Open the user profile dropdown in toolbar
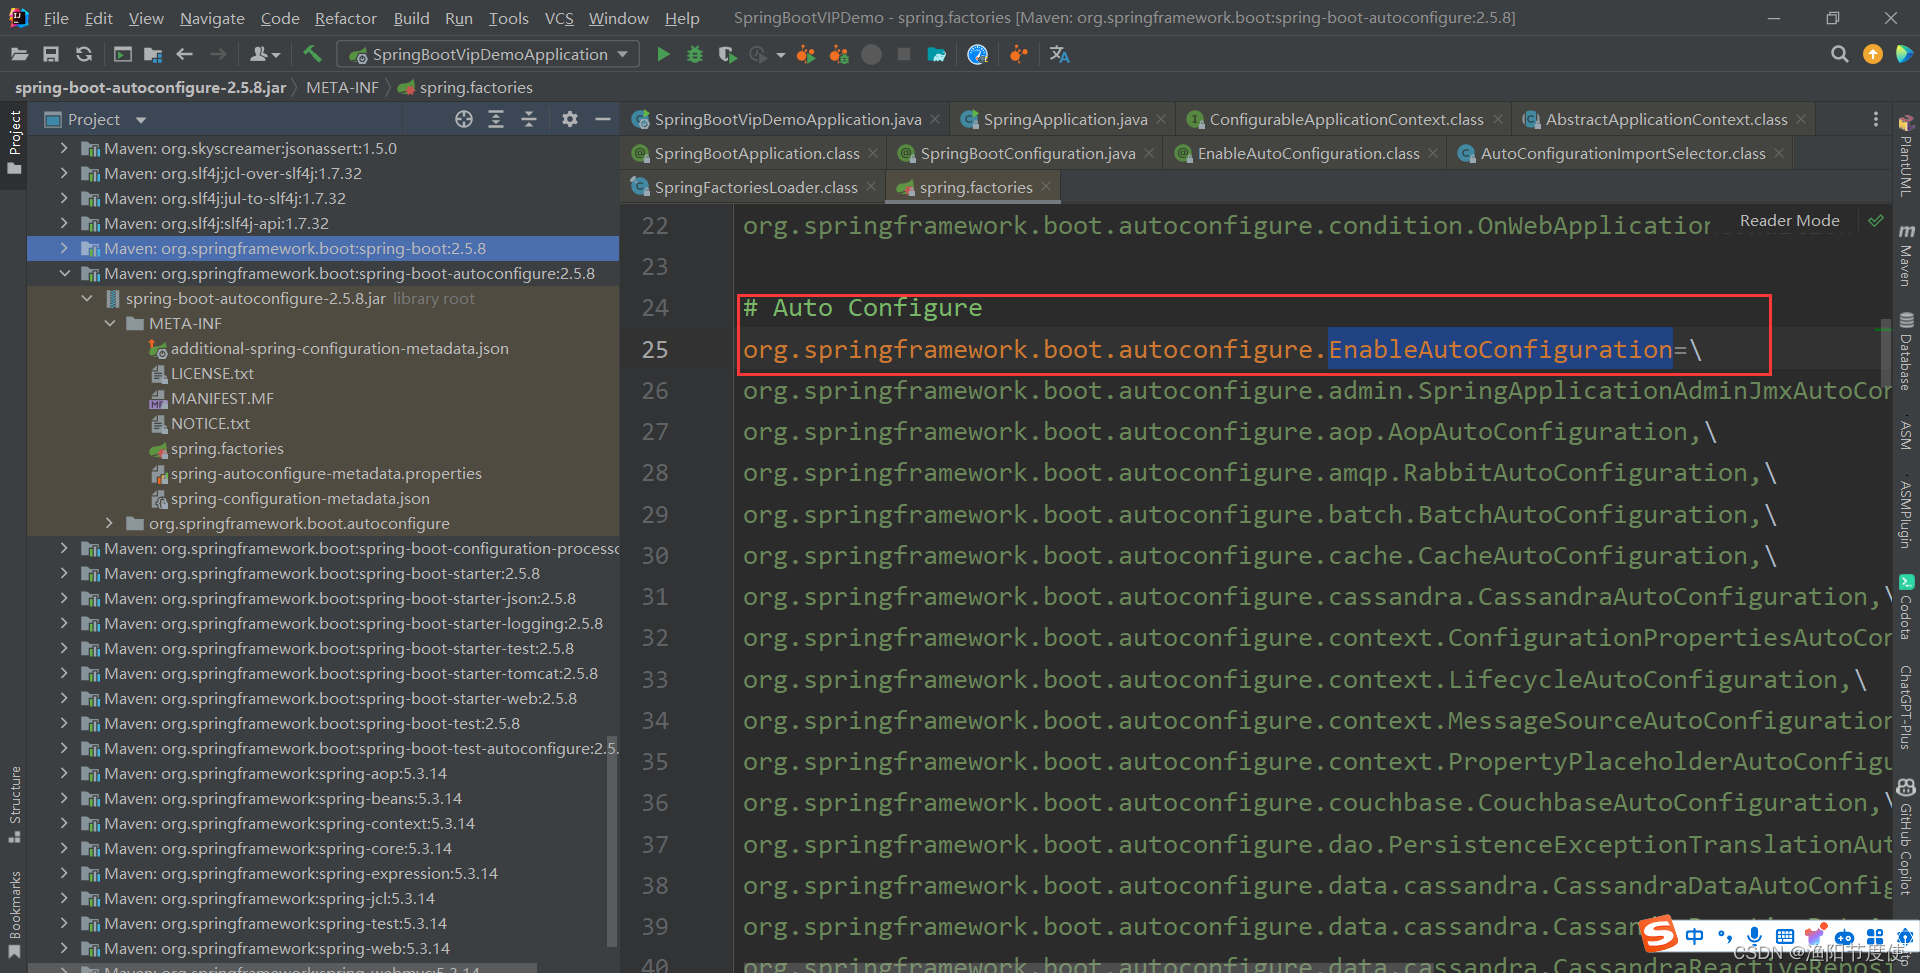 tap(265, 54)
